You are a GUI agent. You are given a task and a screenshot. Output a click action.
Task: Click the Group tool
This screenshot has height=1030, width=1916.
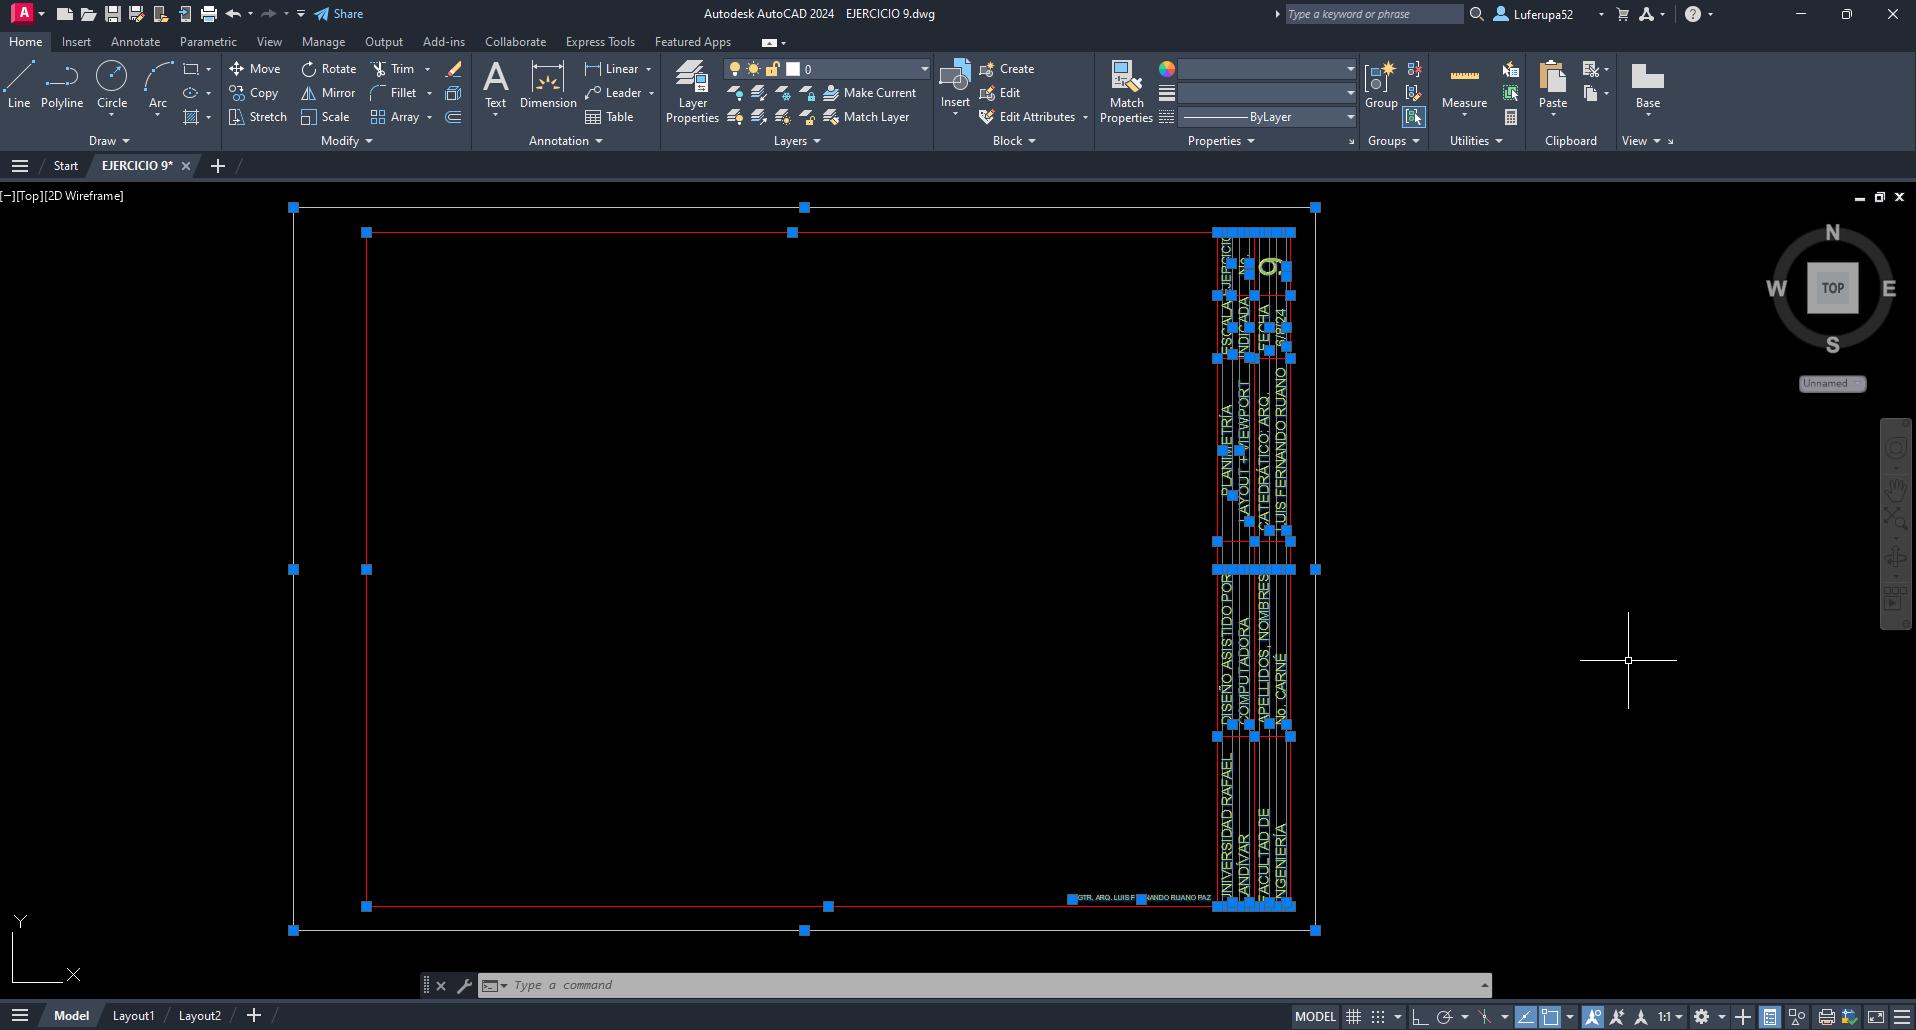click(1381, 85)
